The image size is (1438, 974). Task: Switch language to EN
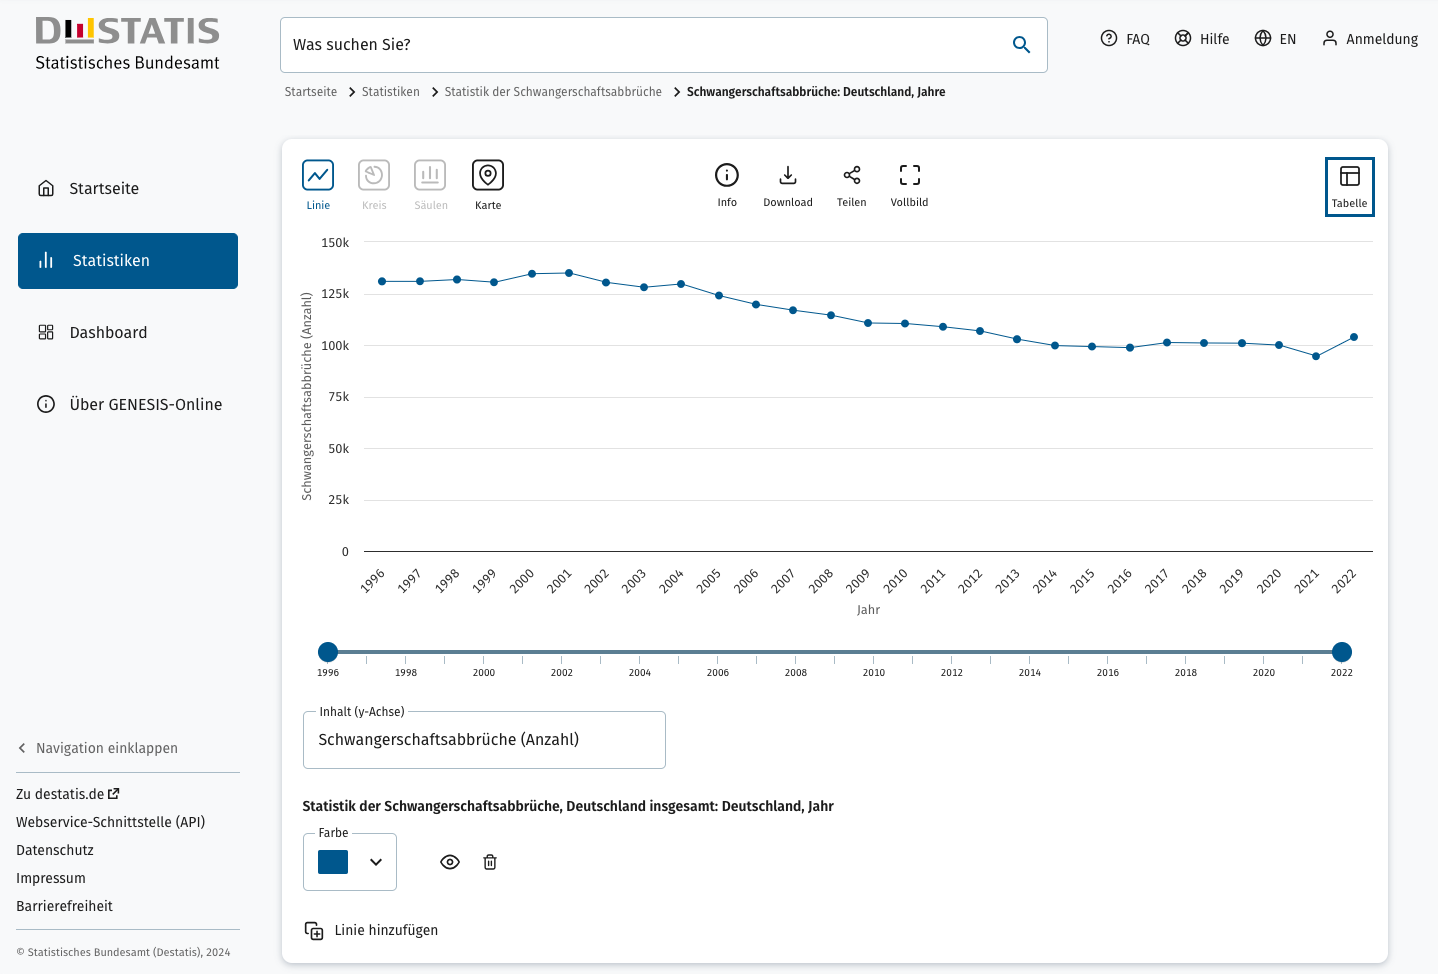click(1276, 39)
